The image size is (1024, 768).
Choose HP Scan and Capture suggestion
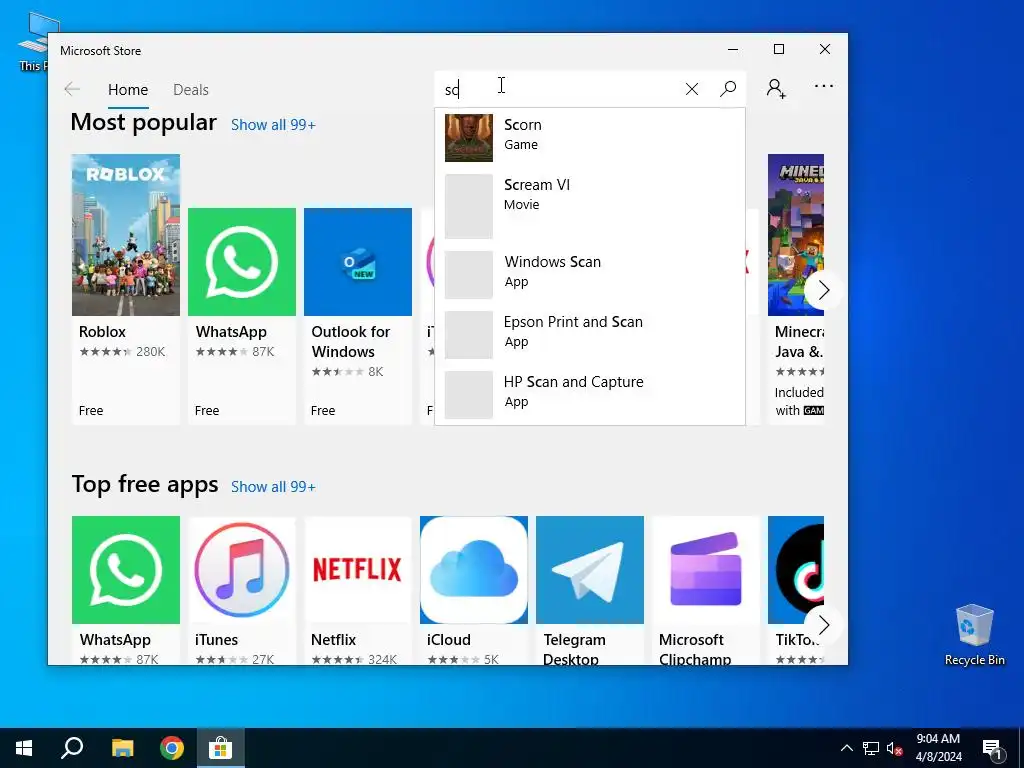[590, 394]
